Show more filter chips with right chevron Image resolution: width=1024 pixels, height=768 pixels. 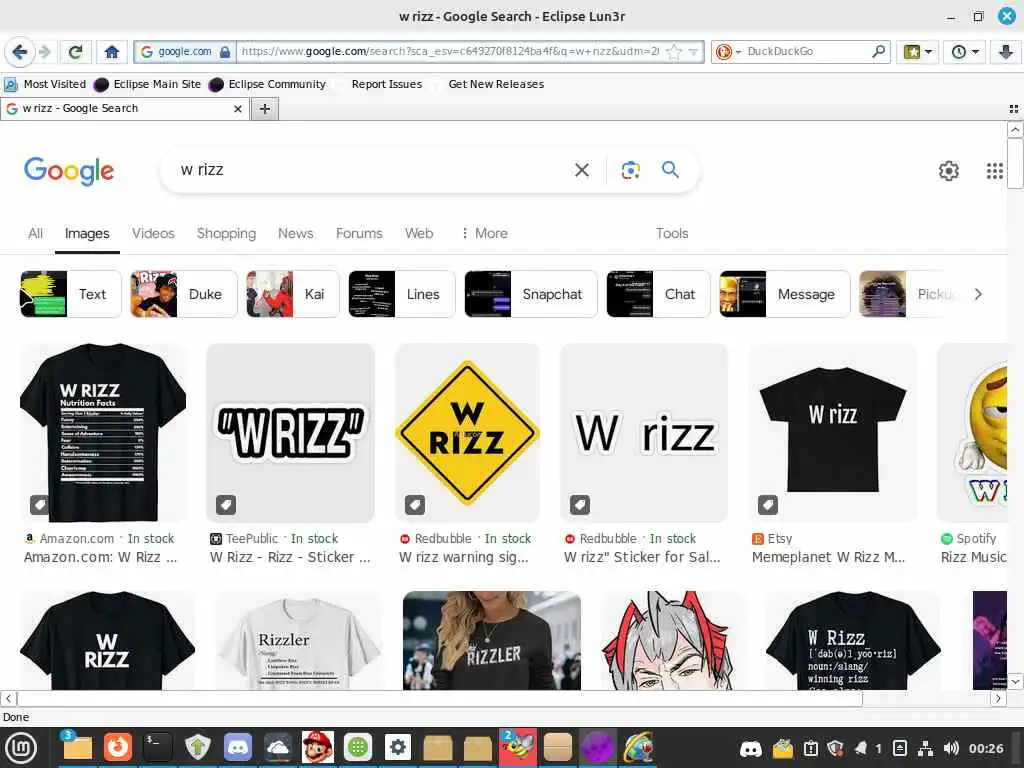(978, 294)
